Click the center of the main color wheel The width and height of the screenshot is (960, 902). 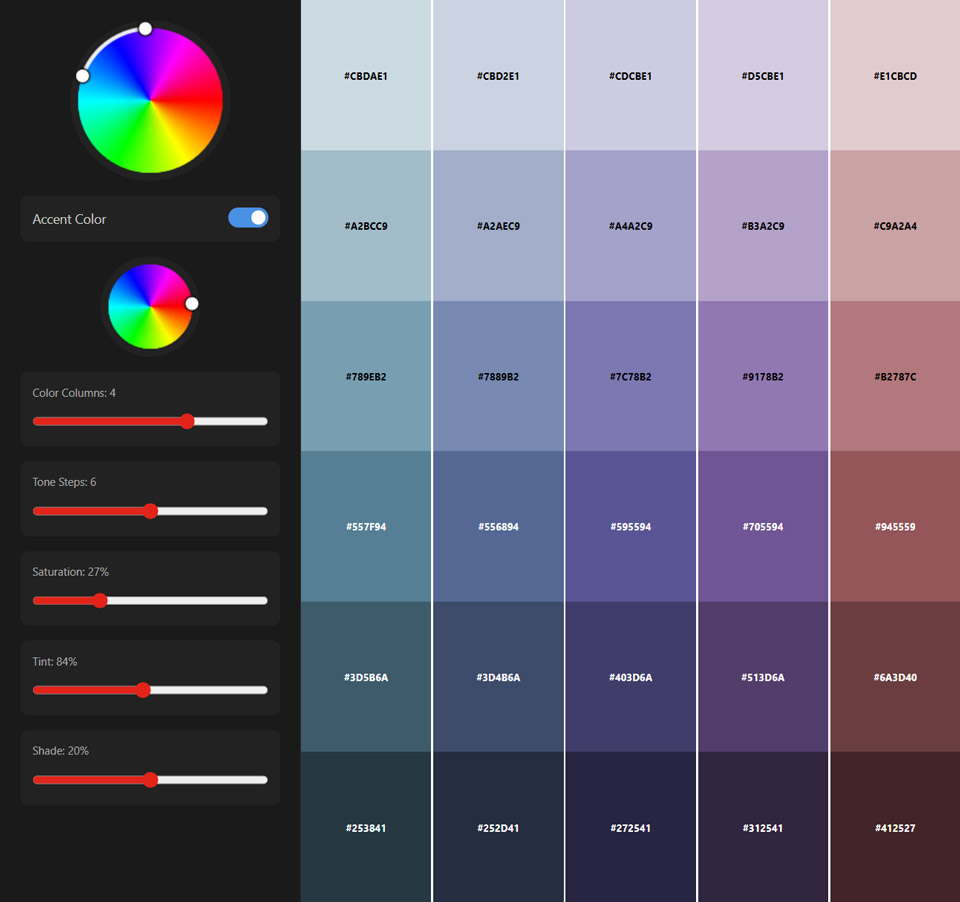[x=150, y=100]
